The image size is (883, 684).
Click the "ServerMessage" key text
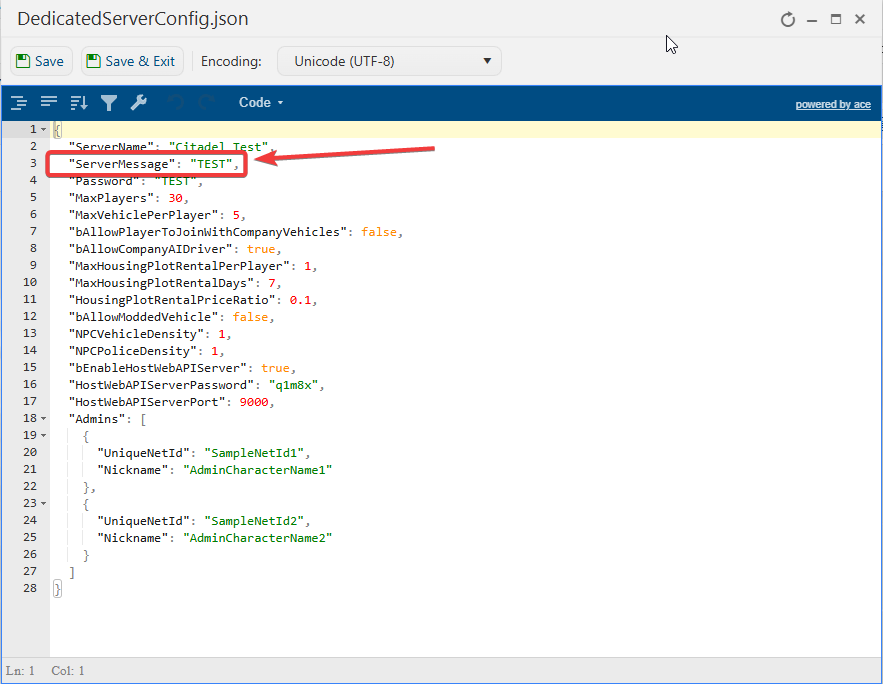click(x=122, y=164)
